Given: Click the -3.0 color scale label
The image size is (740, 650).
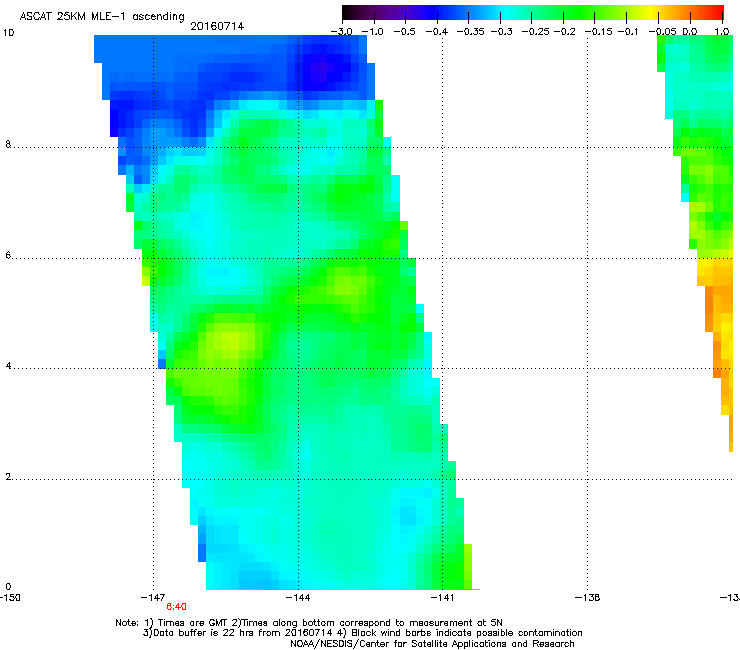Looking at the screenshot, I should coord(342,32).
